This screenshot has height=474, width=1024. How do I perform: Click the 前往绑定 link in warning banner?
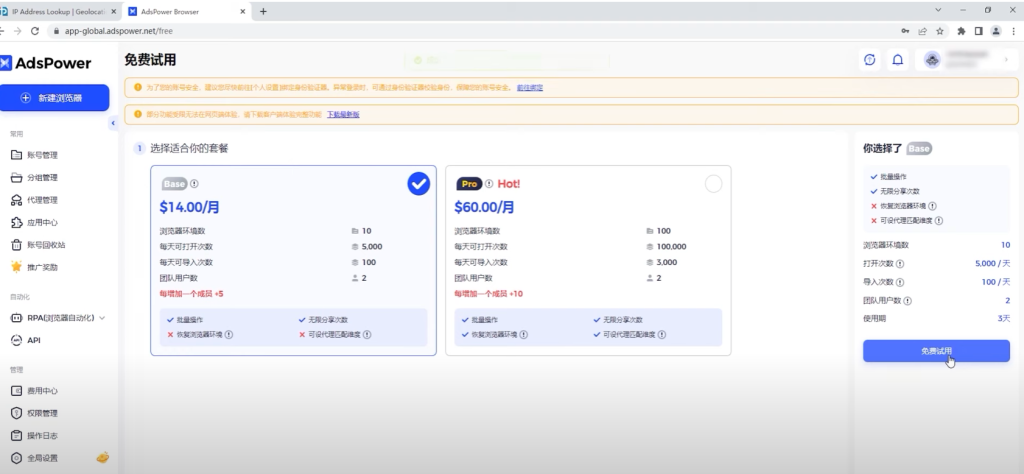tap(530, 87)
